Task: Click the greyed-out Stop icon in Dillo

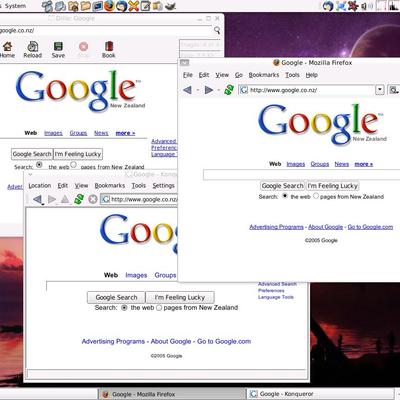Action: 83,46
